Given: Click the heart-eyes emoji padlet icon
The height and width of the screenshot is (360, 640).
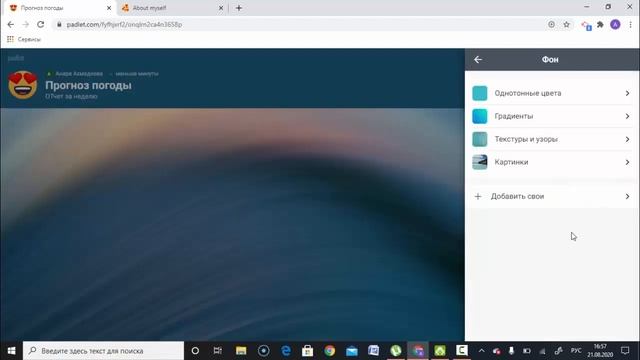Looking at the screenshot, I should (x=23, y=84).
